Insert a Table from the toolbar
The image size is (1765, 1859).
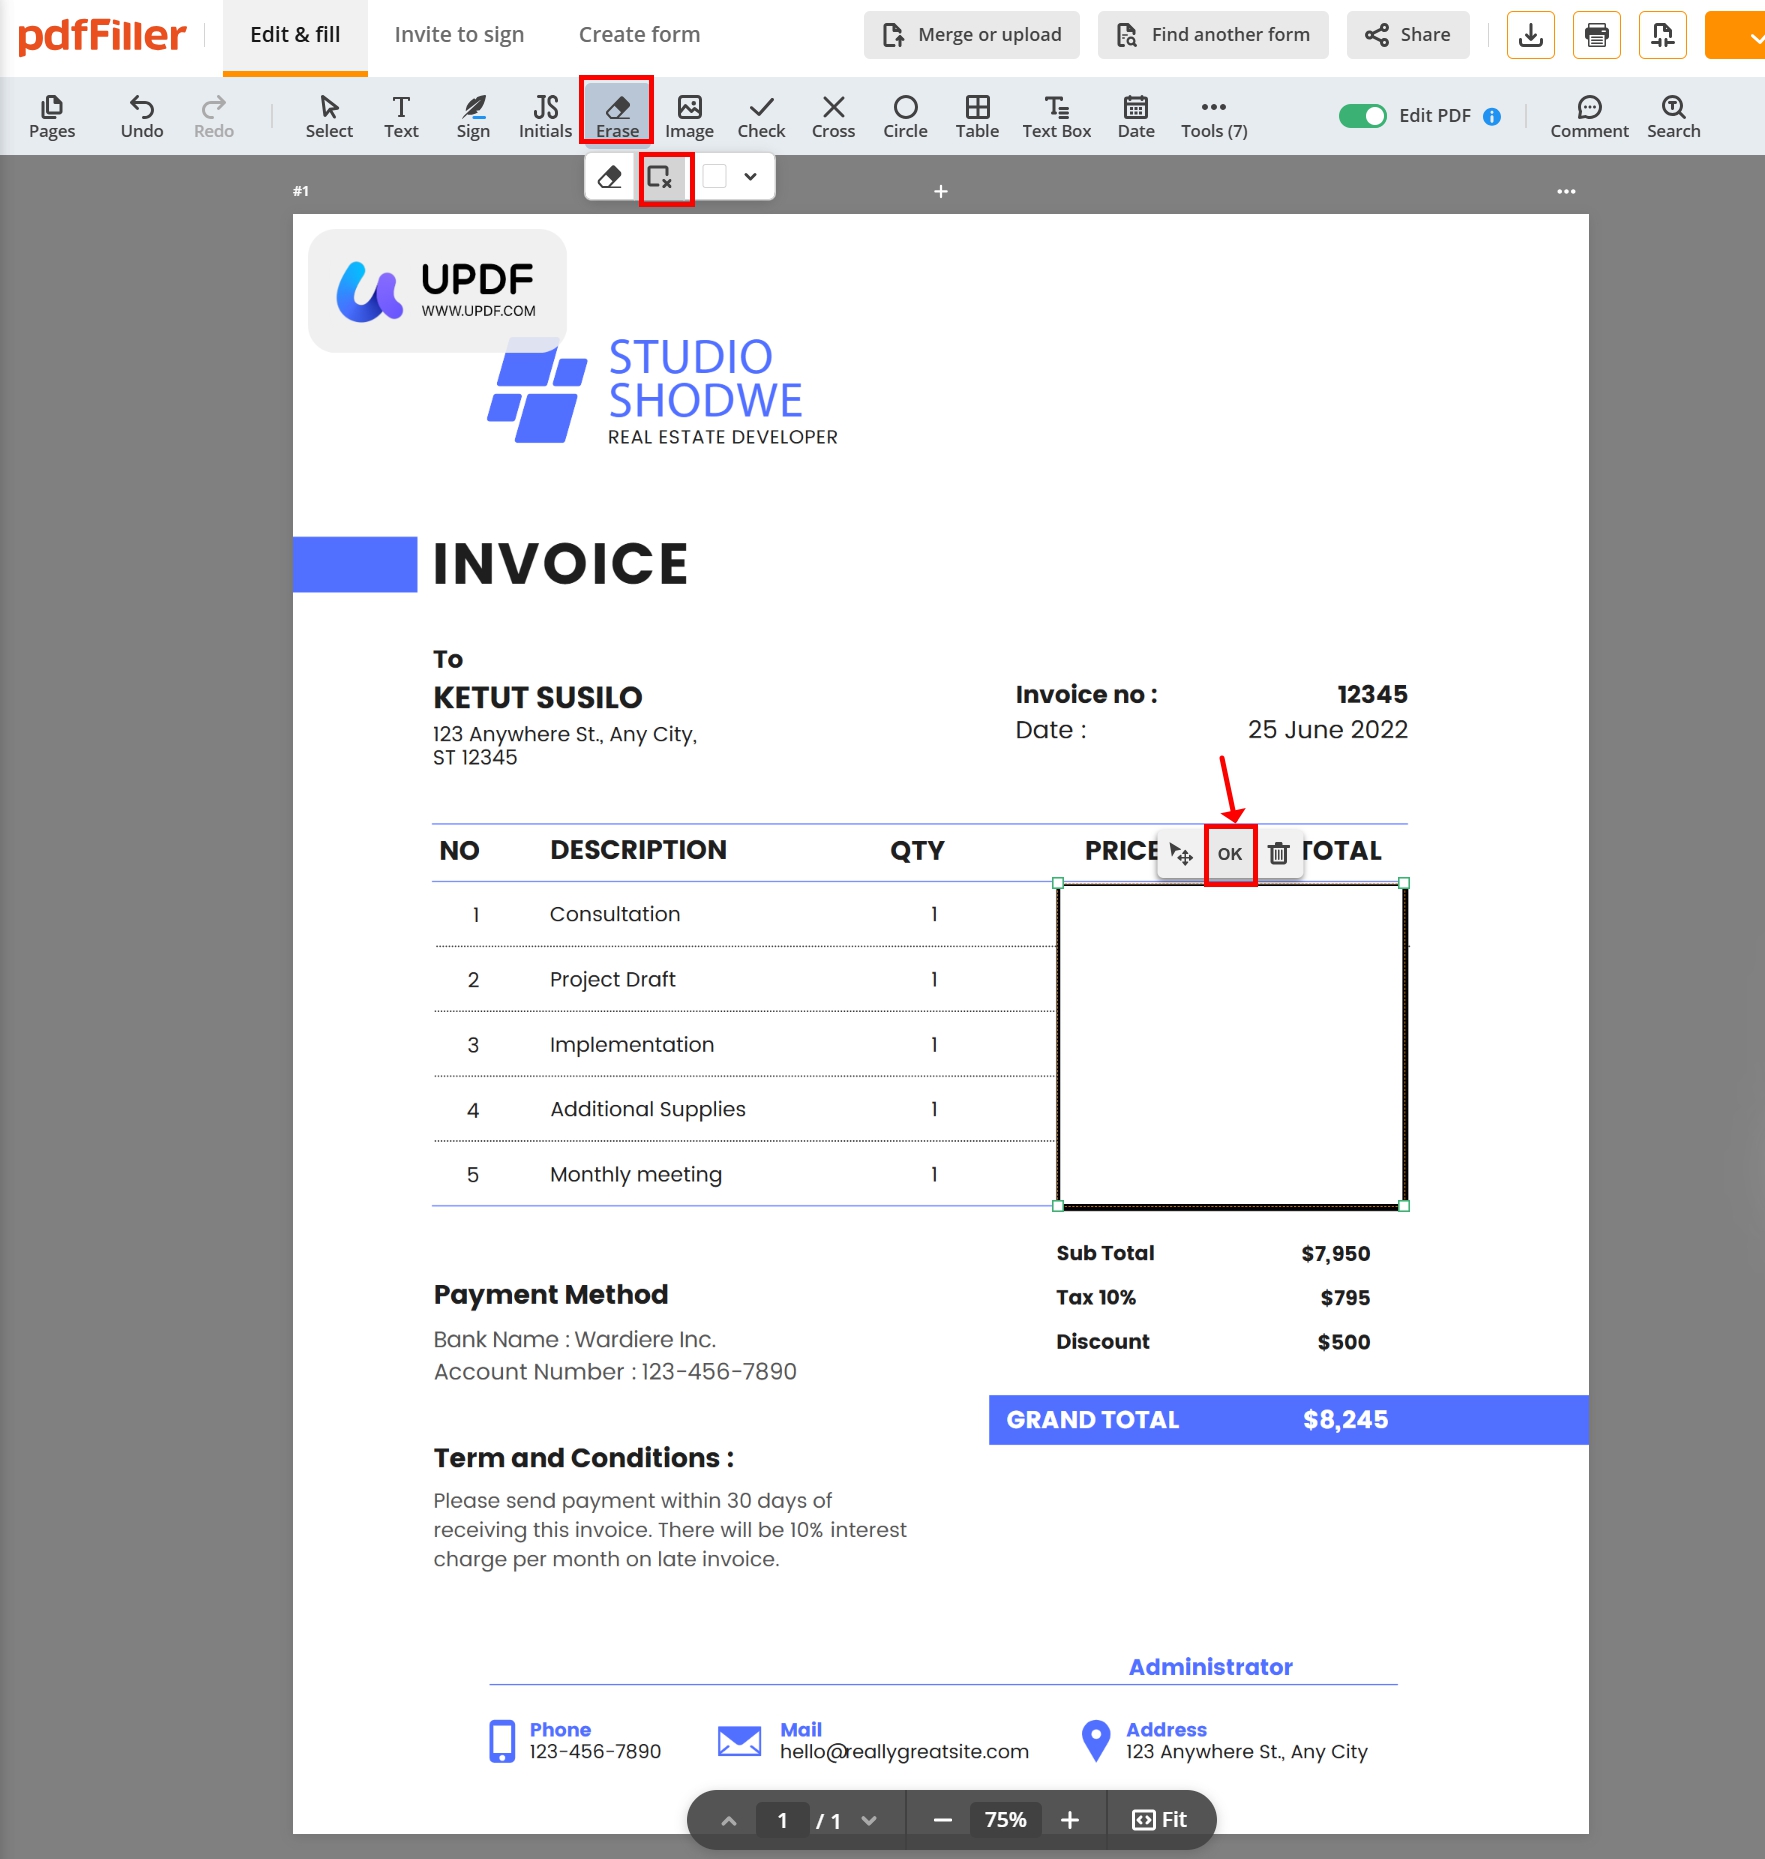[x=977, y=117]
